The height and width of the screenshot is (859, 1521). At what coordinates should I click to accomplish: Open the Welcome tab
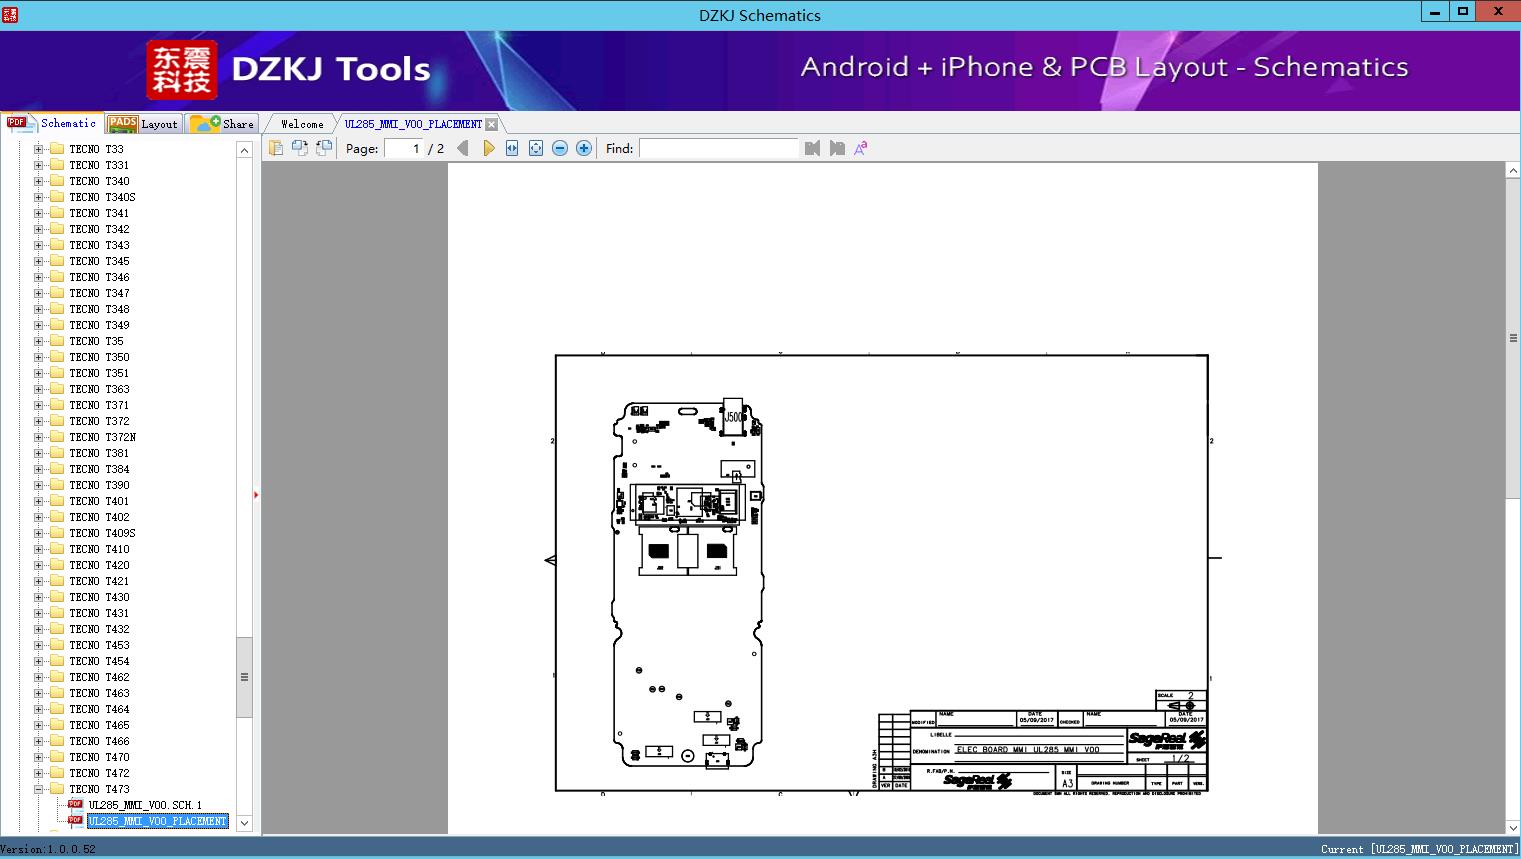pos(302,124)
